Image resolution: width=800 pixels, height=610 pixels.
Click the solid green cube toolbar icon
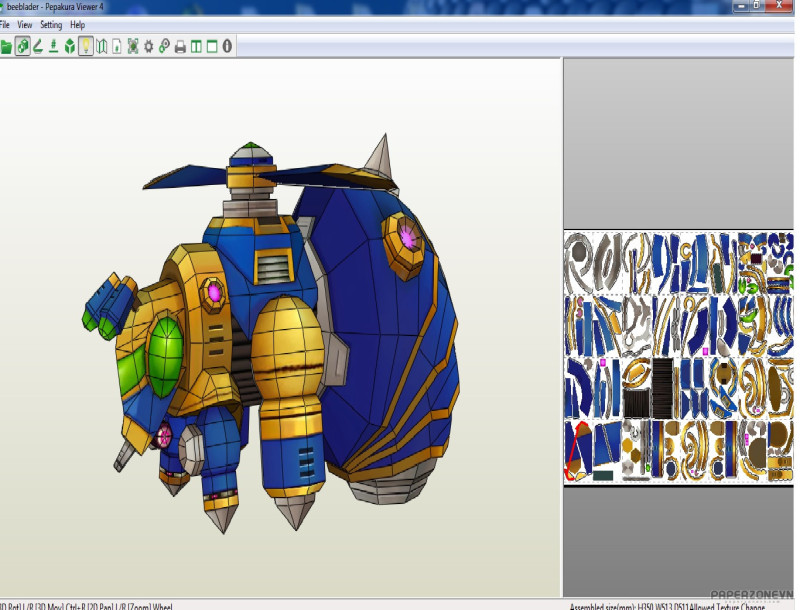pyautogui.click(x=70, y=46)
